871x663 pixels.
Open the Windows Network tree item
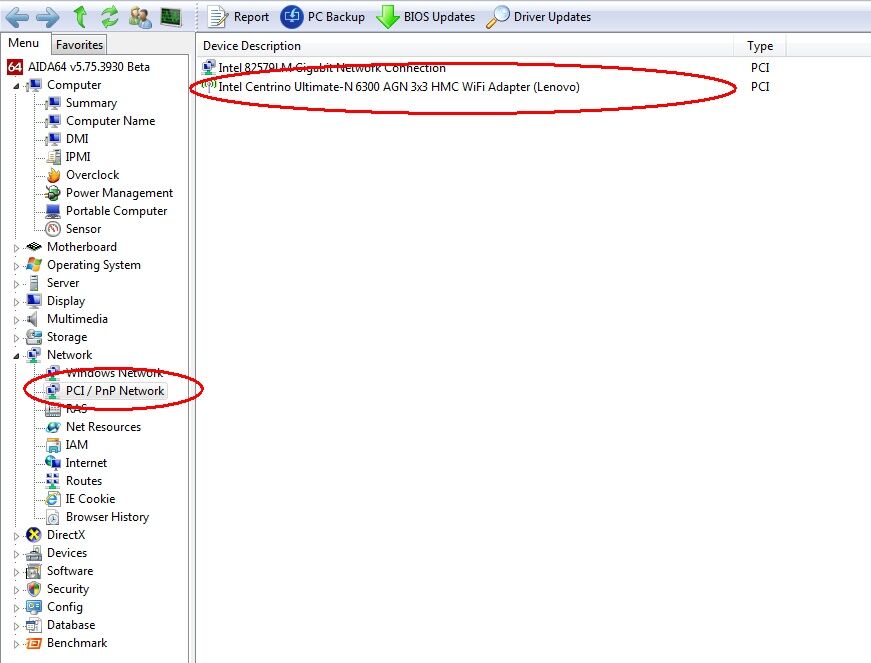[x=106, y=373]
